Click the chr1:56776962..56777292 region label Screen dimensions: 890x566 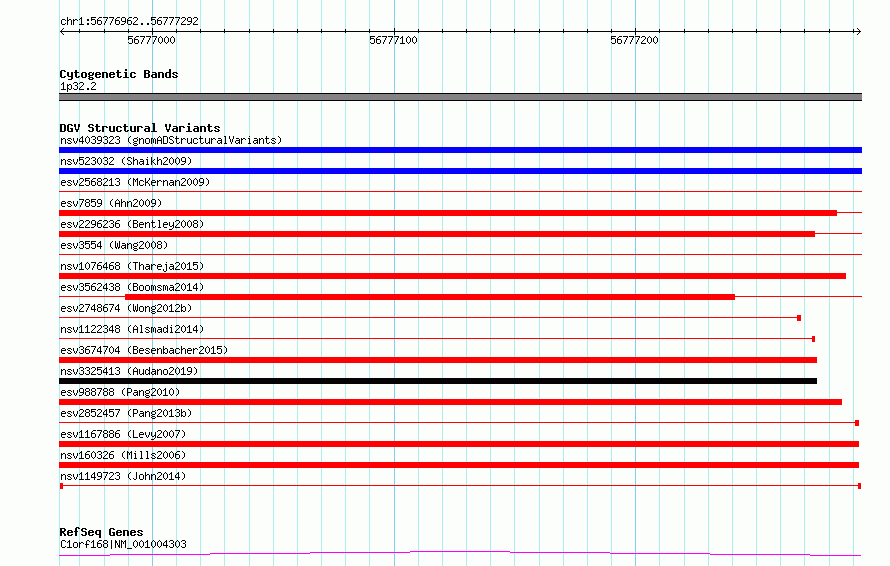pos(129,21)
